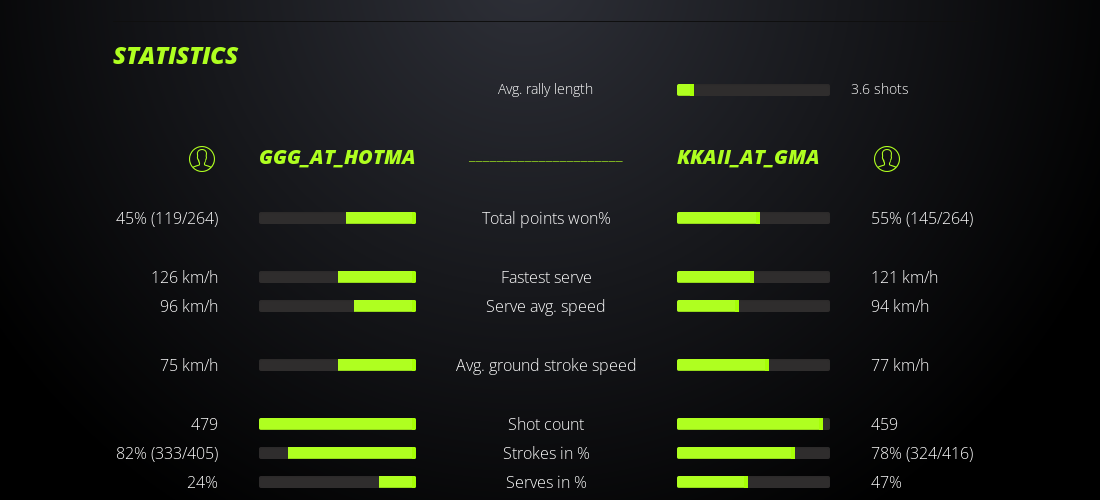Viewport: 1100px width, 500px height.
Task: Click the Total points won% label
Action: point(546,218)
